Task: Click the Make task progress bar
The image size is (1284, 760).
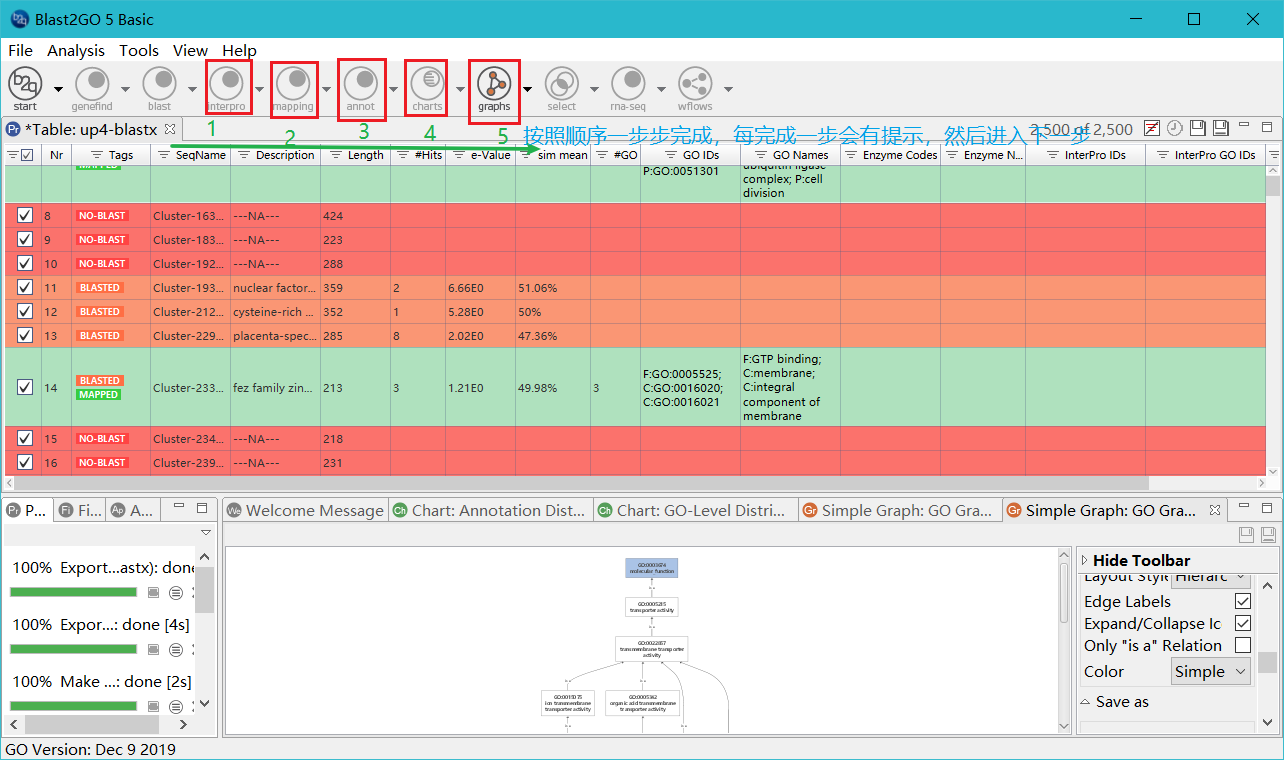Action: pyautogui.click(x=73, y=706)
